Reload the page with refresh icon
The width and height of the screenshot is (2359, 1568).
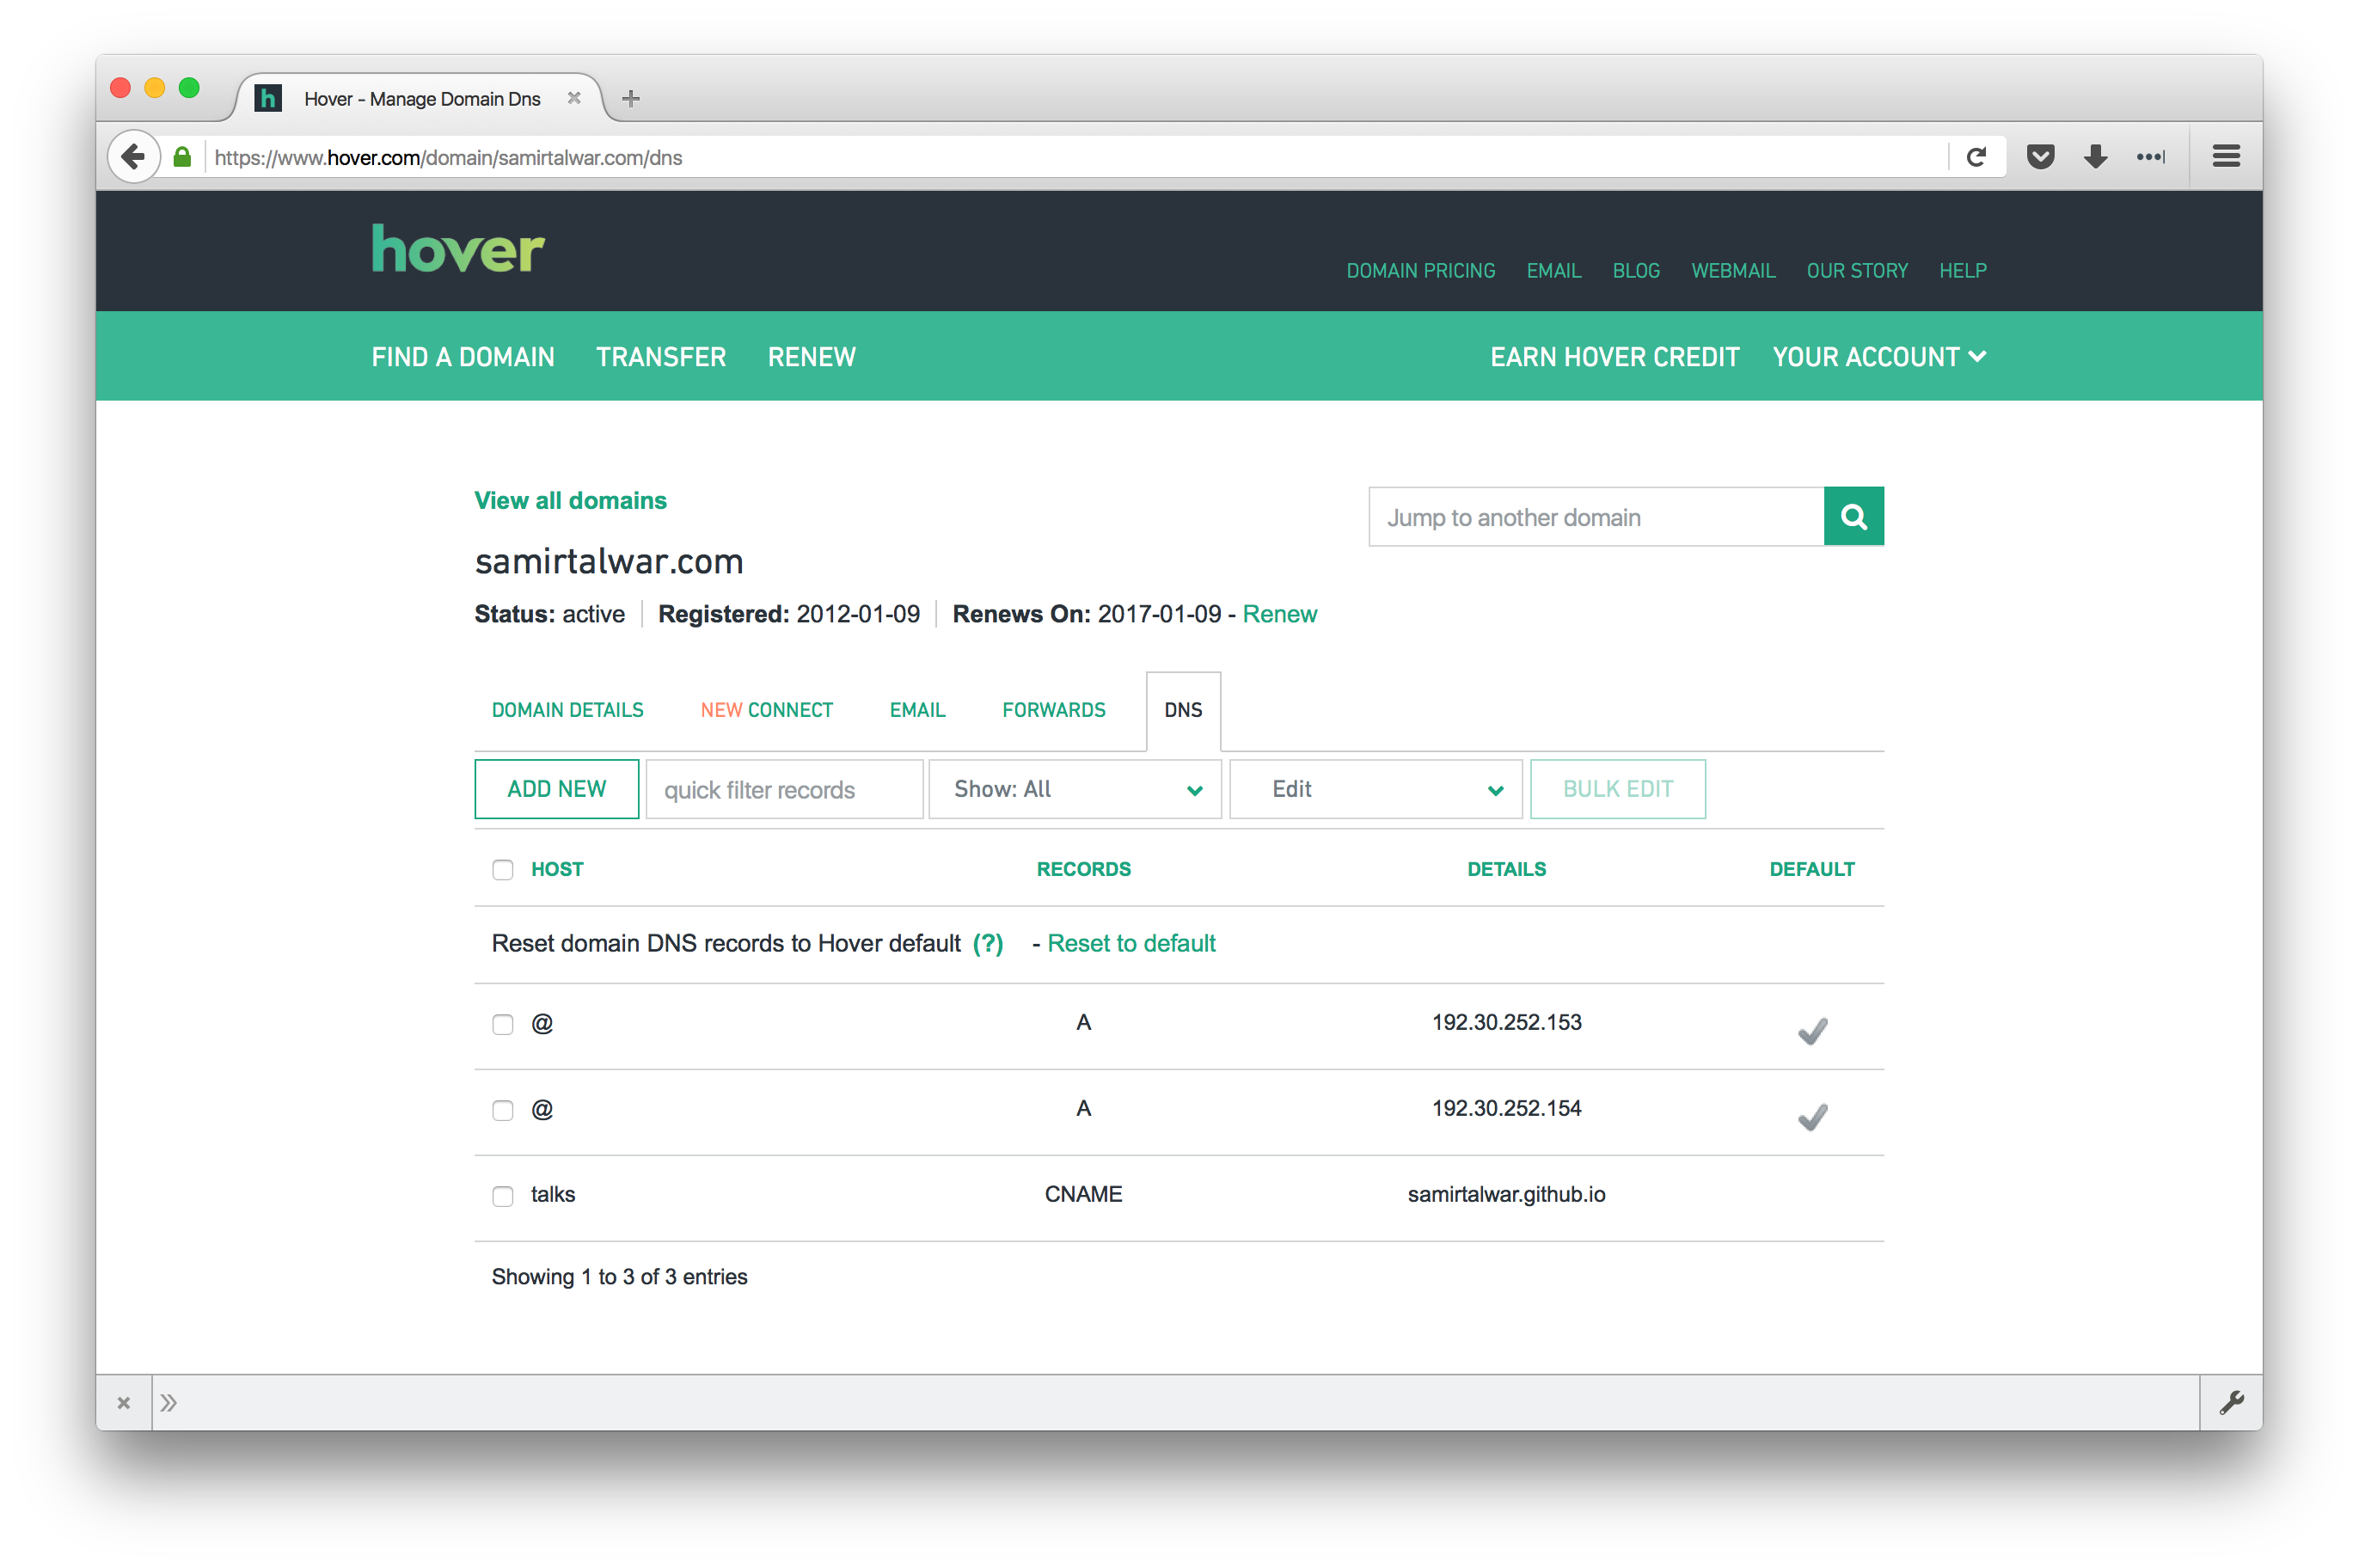pyautogui.click(x=1976, y=157)
